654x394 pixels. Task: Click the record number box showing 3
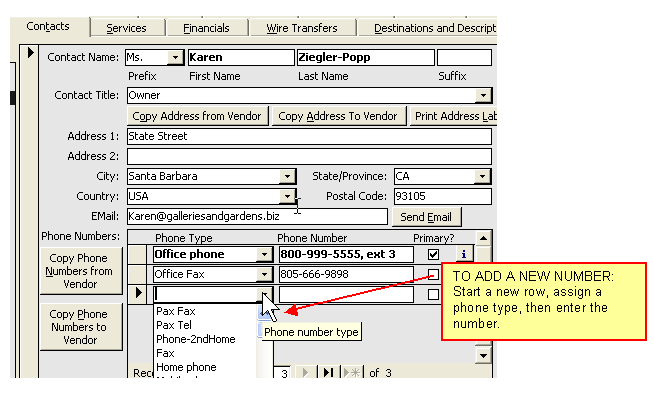(284, 373)
